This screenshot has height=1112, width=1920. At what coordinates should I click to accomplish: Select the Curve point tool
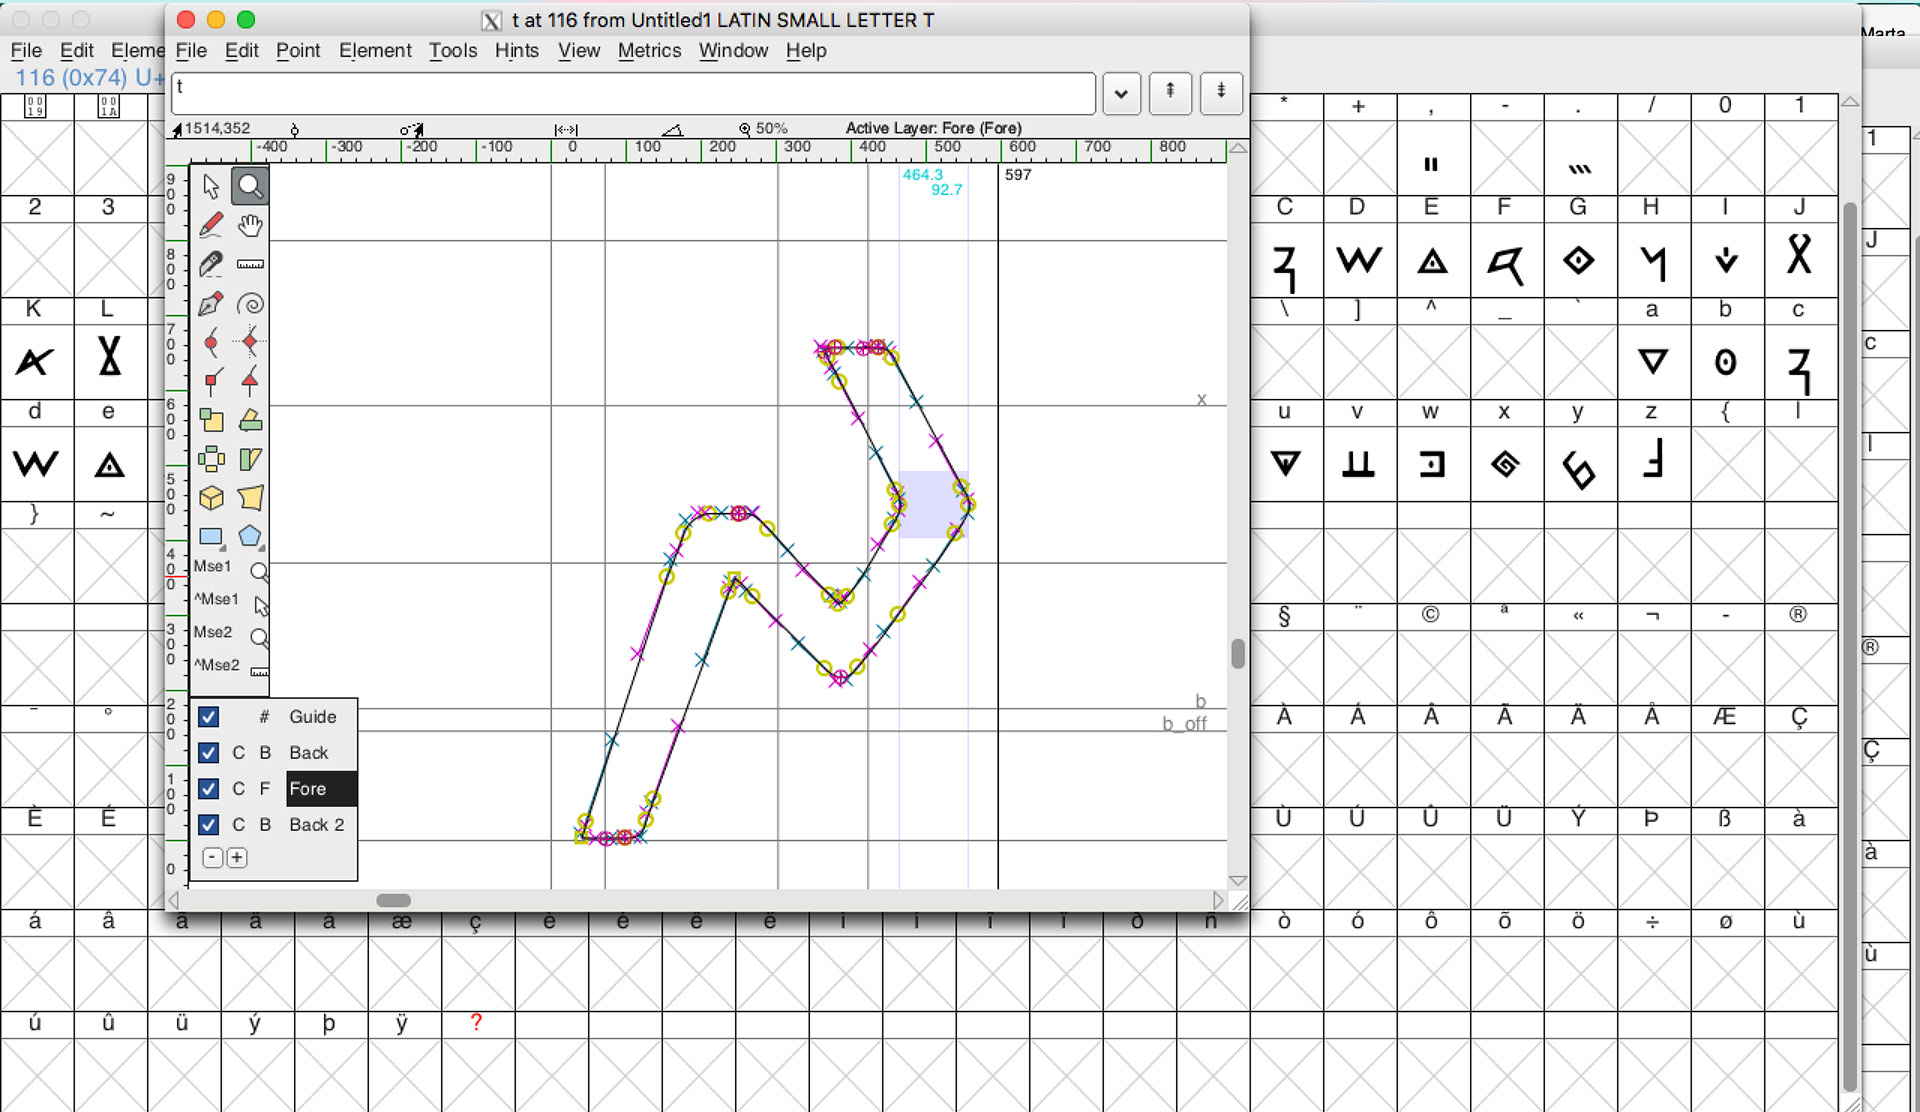click(211, 343)
